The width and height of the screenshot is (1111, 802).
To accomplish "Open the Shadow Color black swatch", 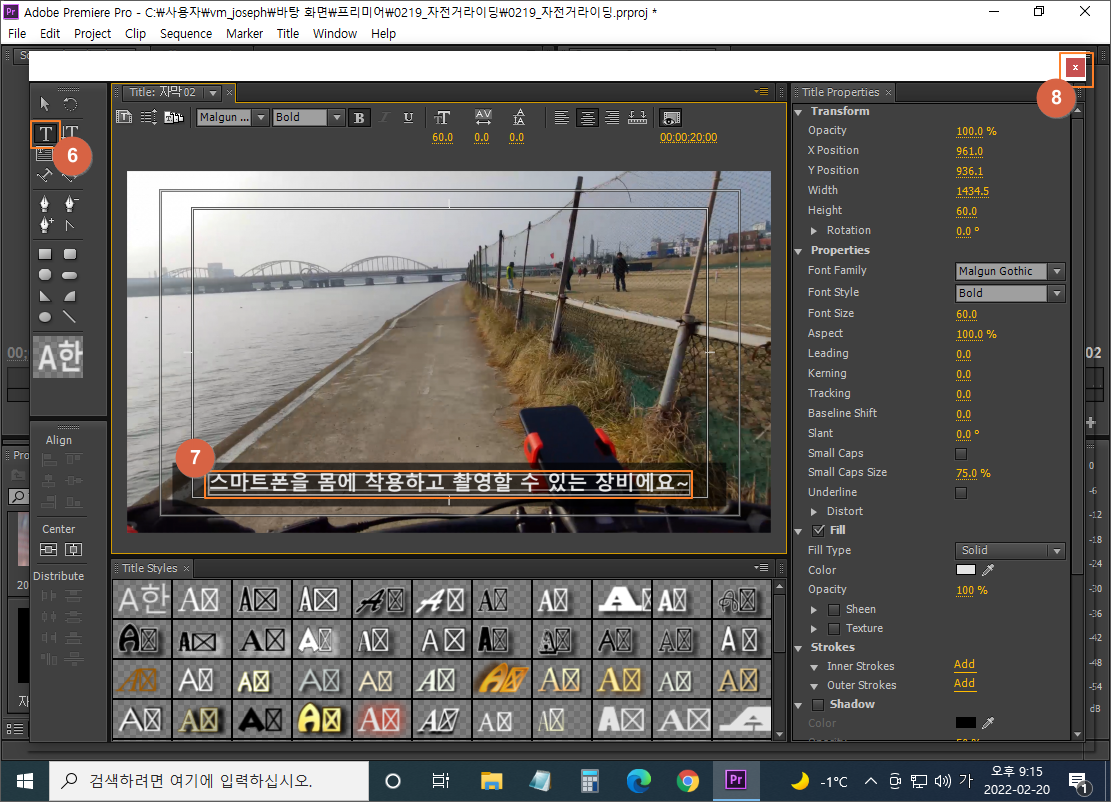I will (966, 723).
